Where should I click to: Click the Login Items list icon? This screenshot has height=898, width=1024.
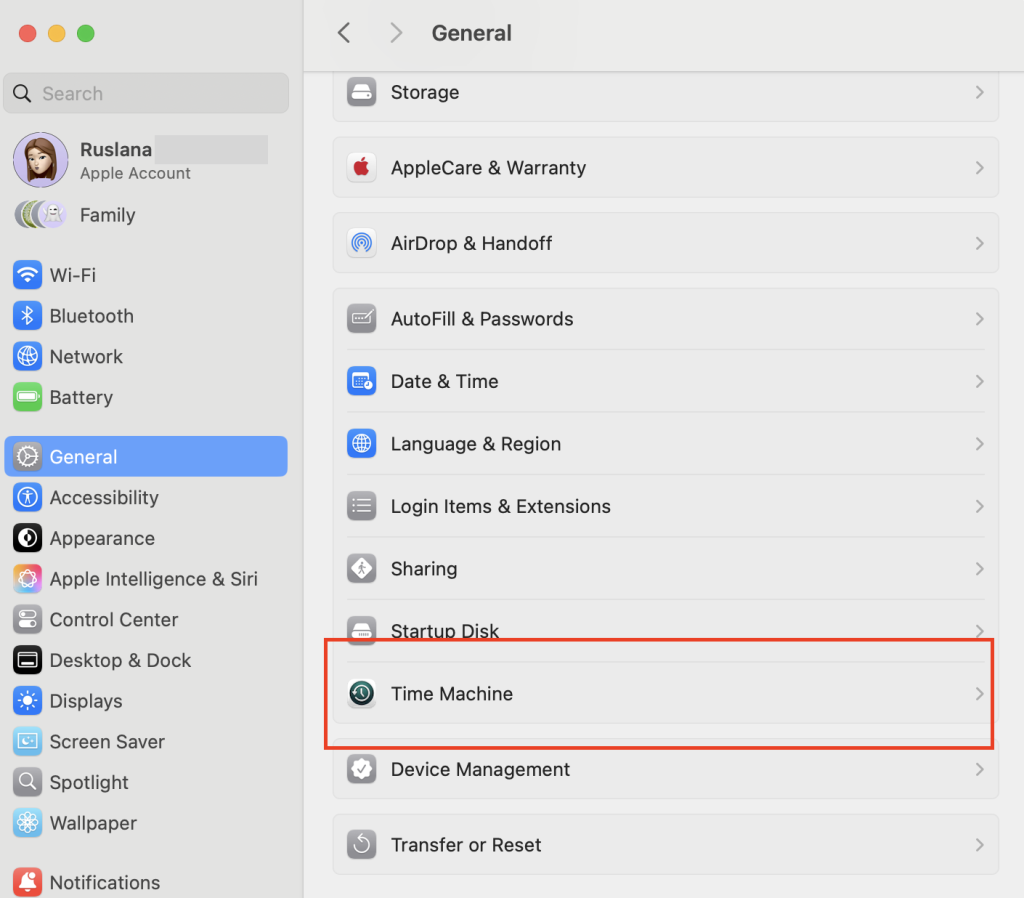pos(361,506)
